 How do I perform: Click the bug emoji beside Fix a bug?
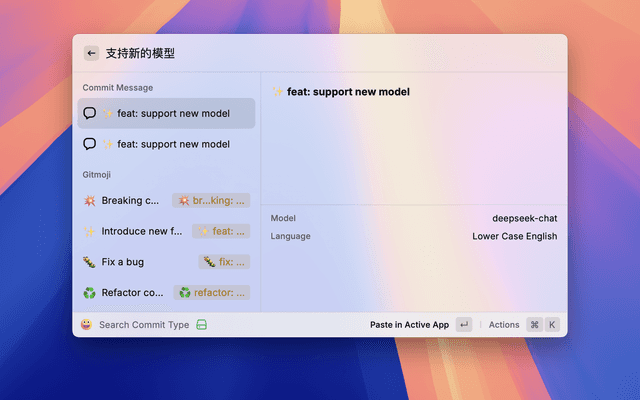90,262
